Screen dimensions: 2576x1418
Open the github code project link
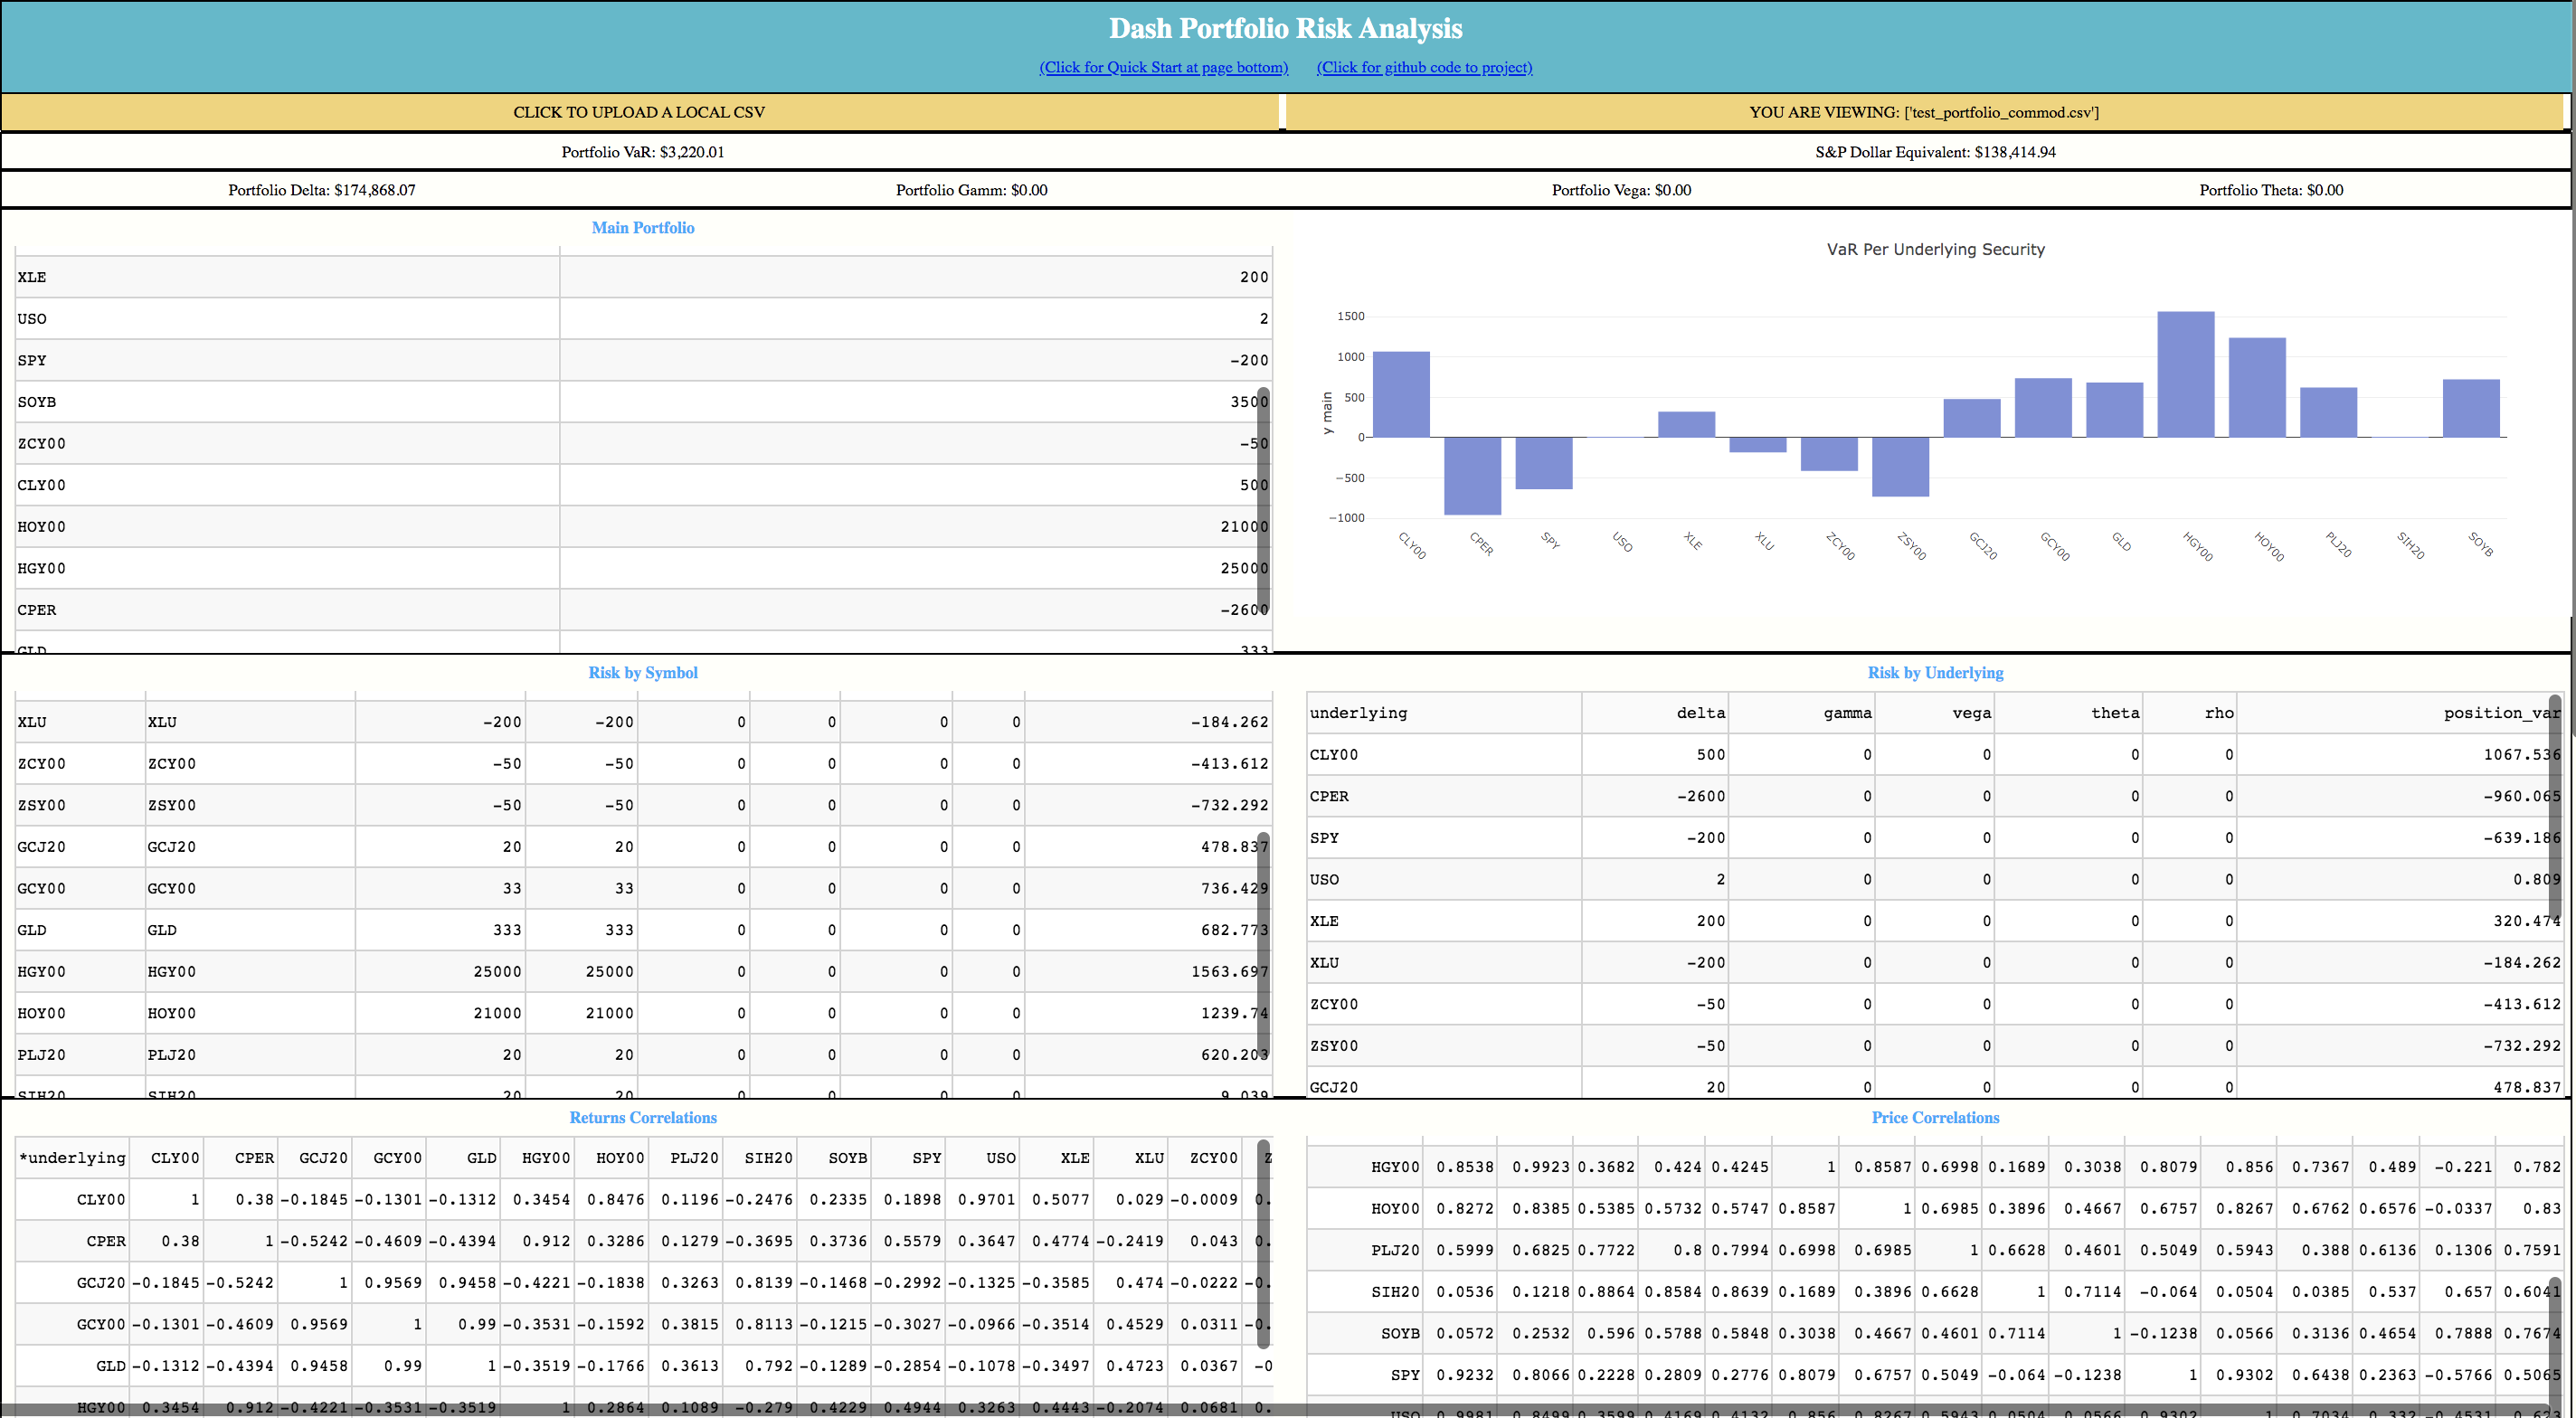point(1424,67)
